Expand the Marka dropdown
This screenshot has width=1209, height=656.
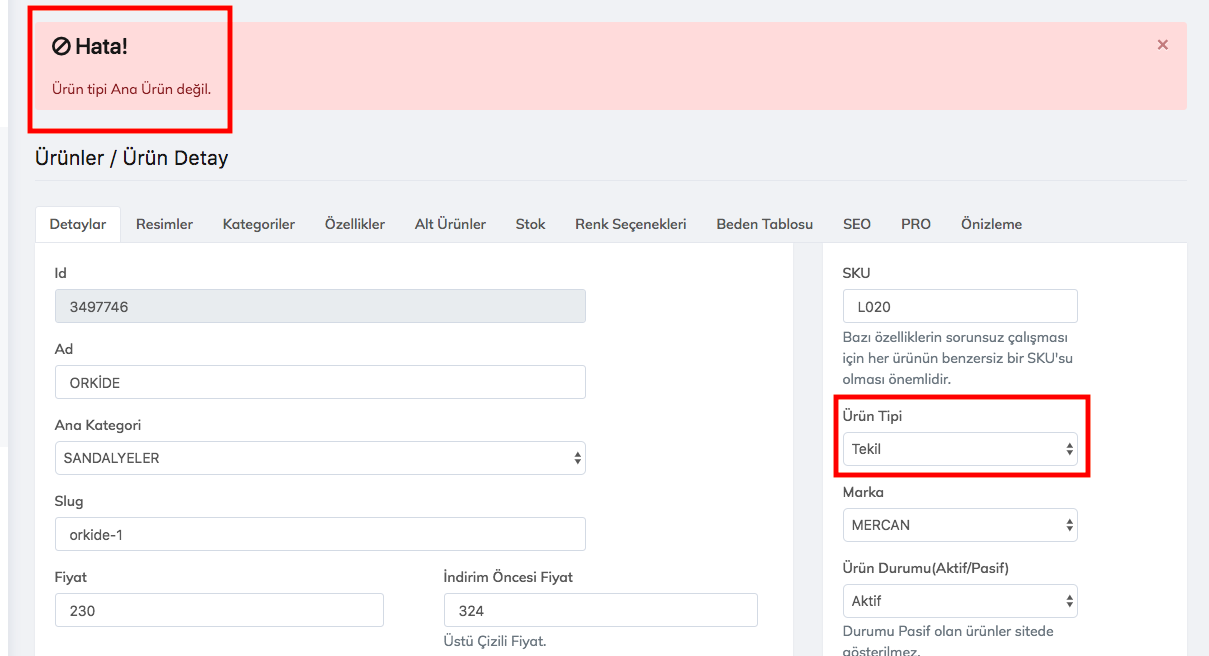click(x=960, y=525)
